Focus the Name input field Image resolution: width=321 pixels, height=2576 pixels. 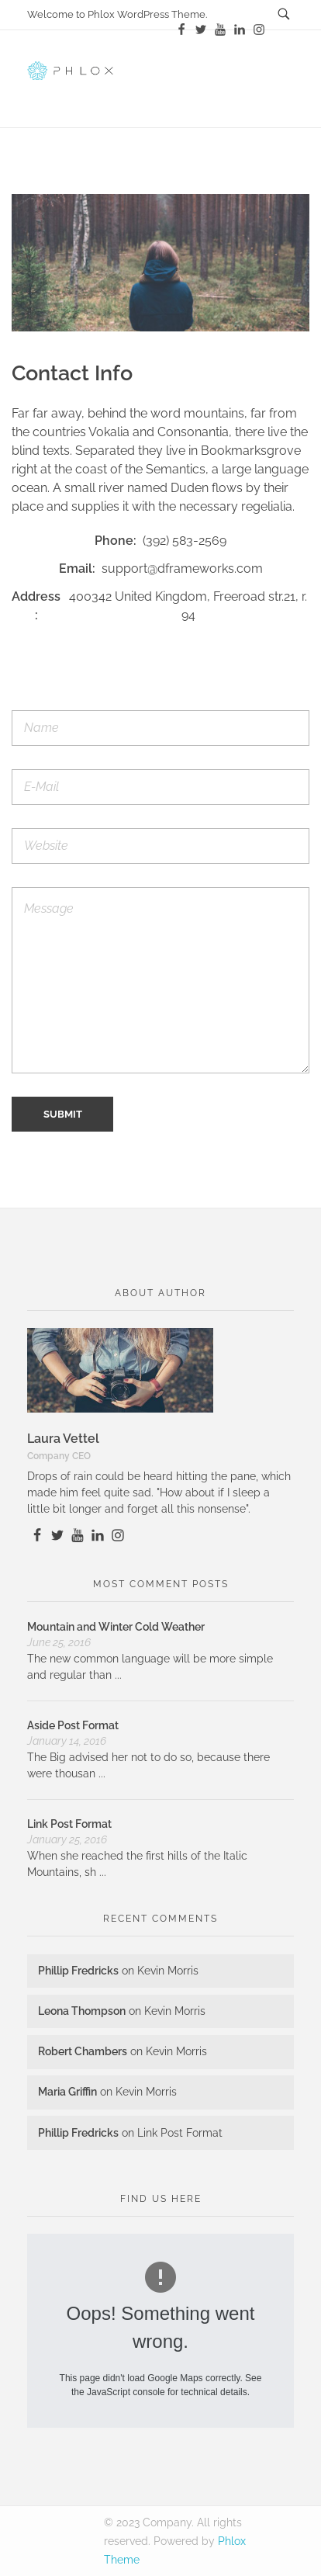click(x=160, y=727)
